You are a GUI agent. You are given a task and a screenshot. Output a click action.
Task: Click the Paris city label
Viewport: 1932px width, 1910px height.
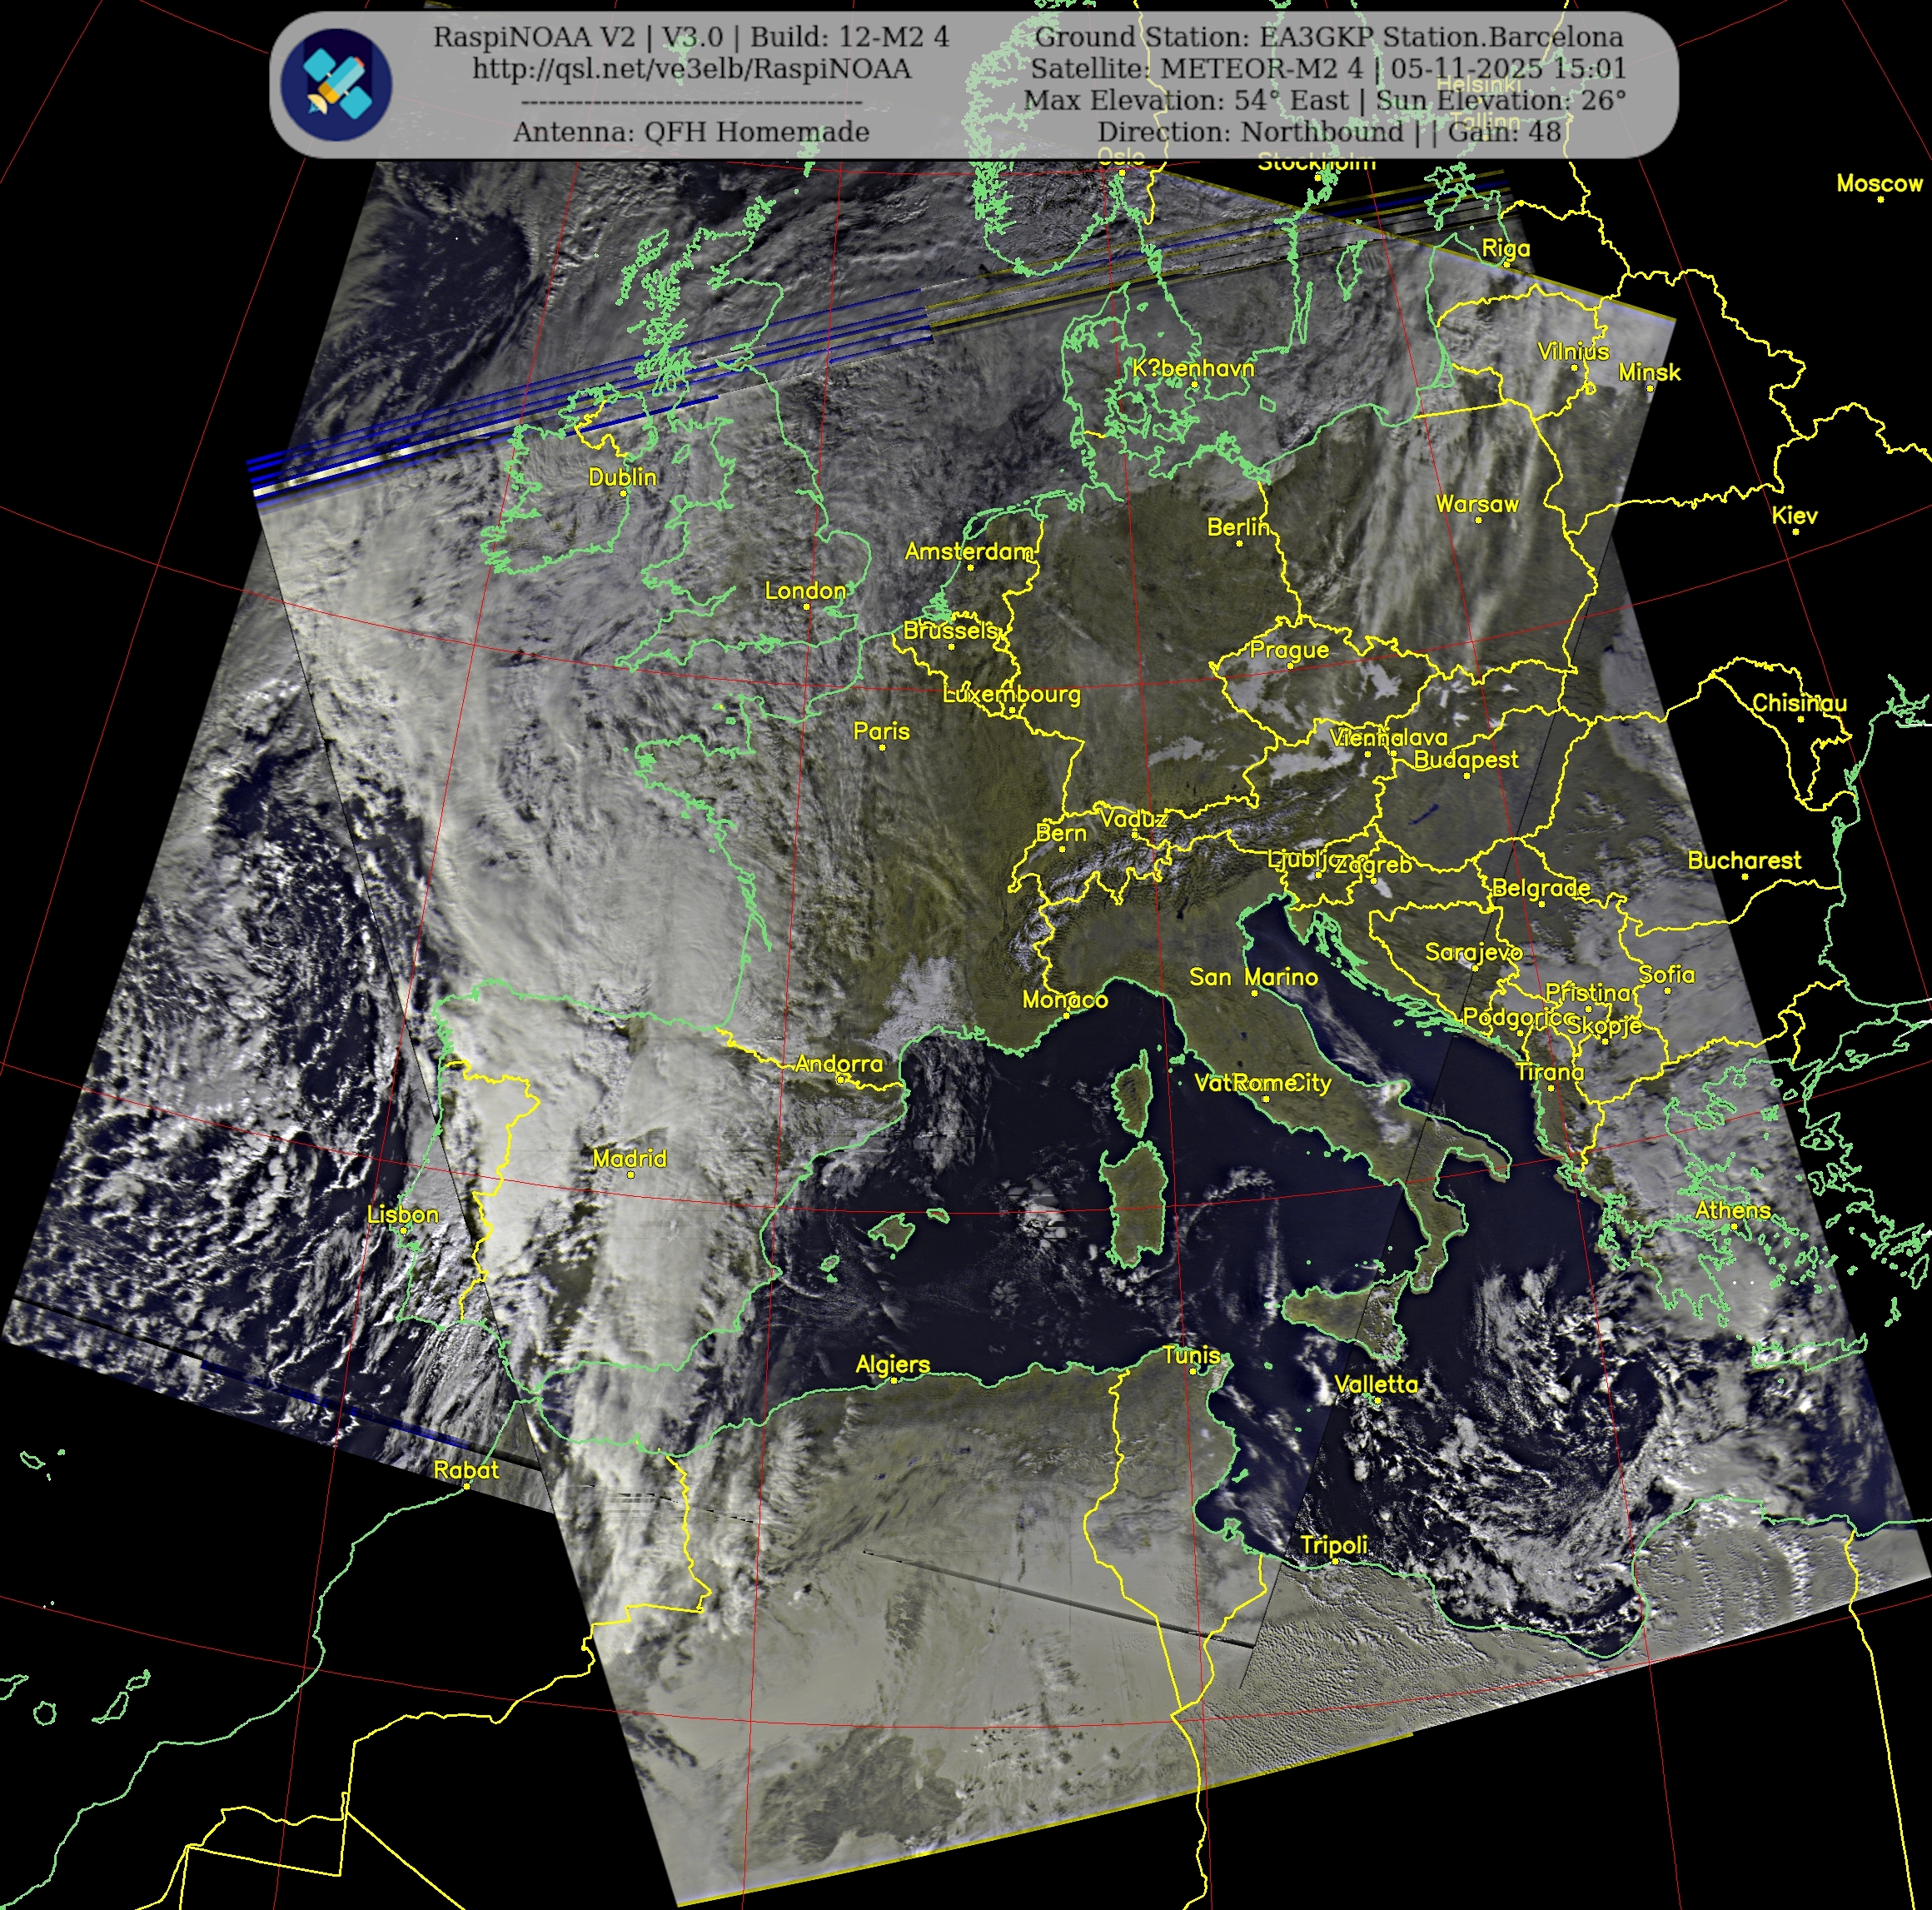click(x=881, y=731)
